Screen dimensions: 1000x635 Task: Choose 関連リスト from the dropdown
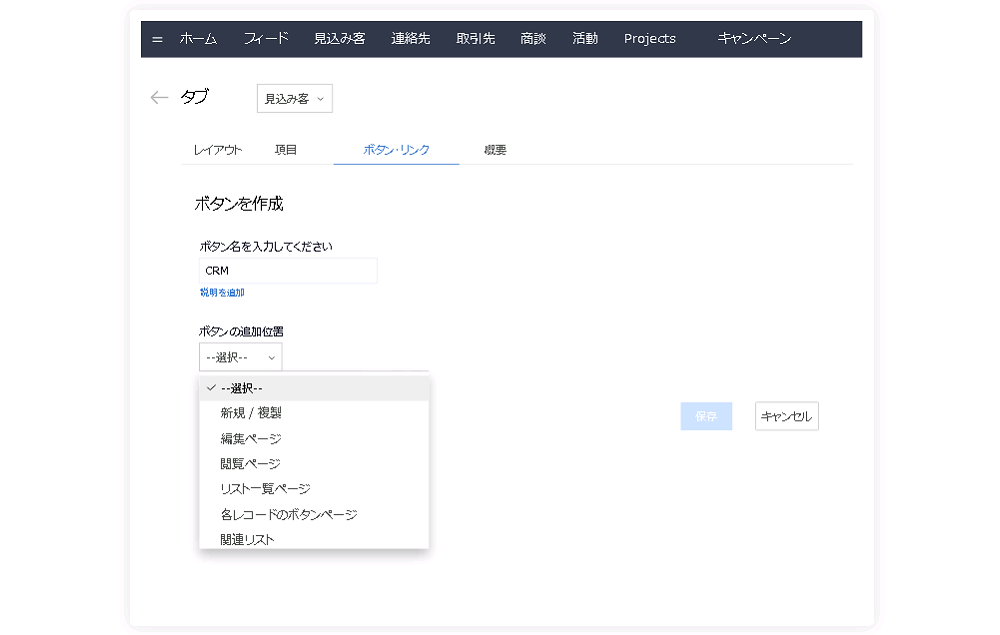[x=314, y=539]
